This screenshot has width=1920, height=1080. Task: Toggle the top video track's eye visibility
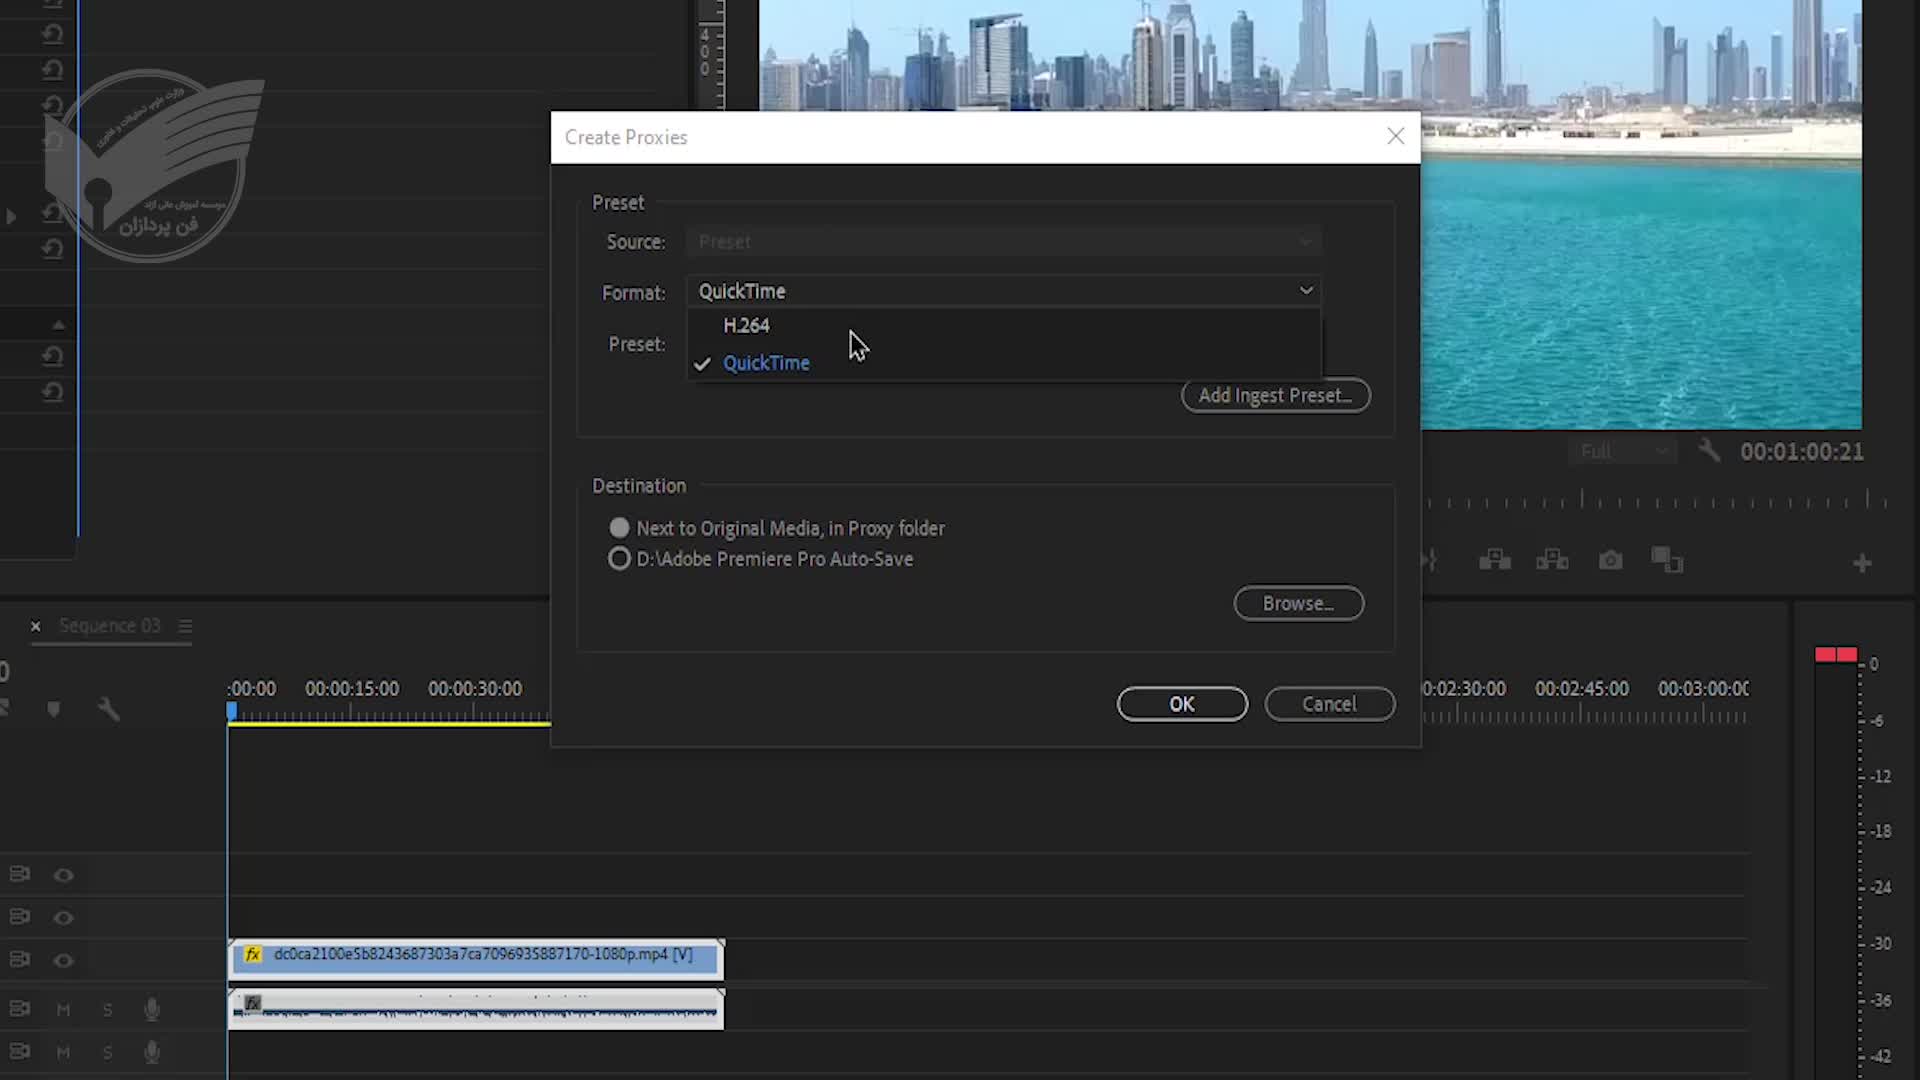pos(64,876)
